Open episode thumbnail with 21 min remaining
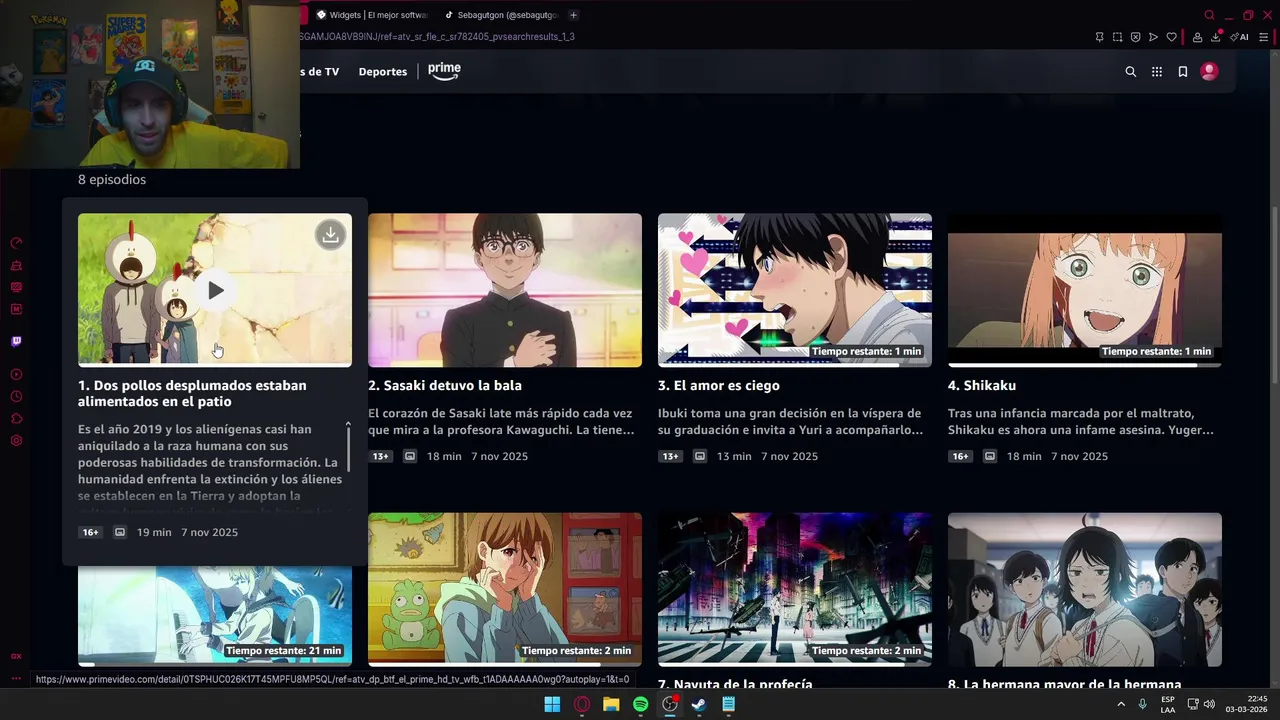This screenshot has width=1280, height=720. pyautogui.click(x=215, y=616)
